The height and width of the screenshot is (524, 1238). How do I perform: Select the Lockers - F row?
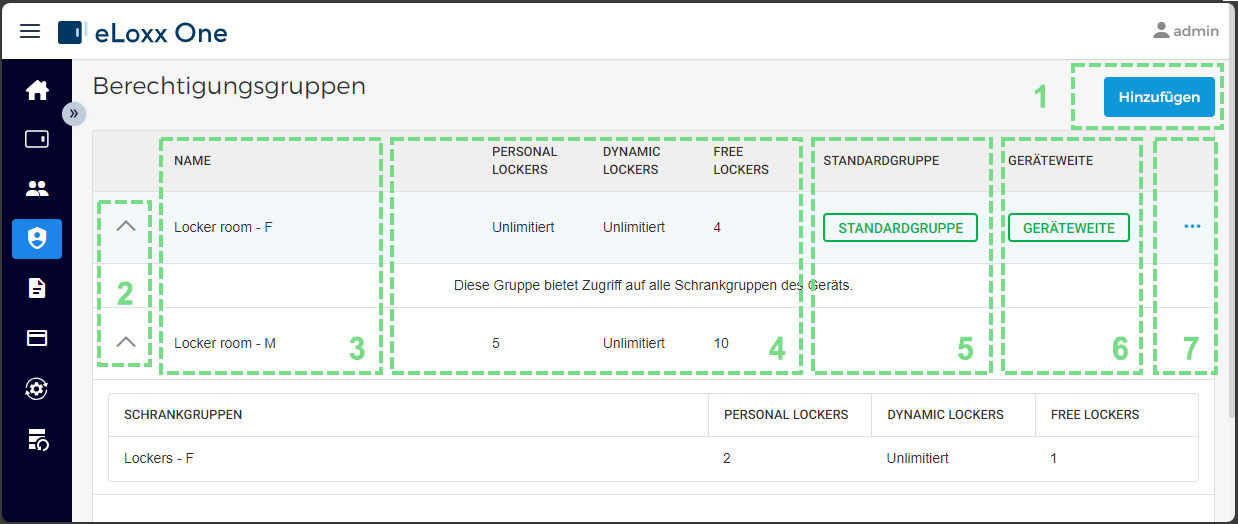coord(653,459)
